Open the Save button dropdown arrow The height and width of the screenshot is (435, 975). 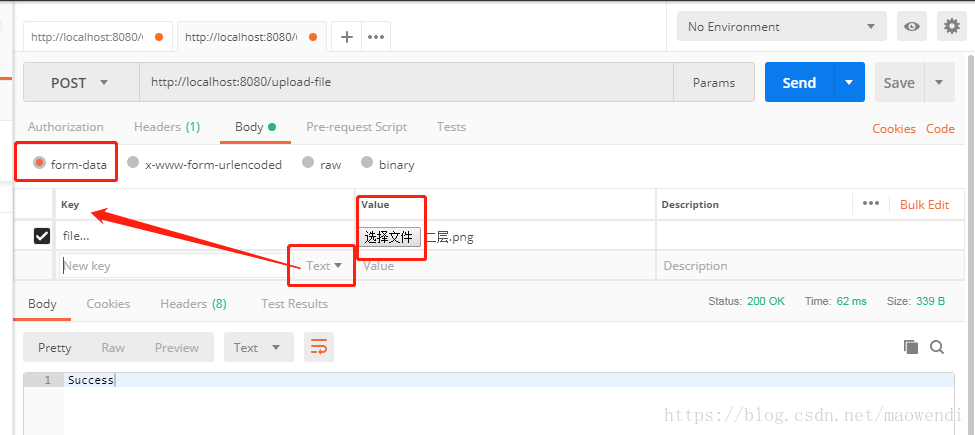(x=939, y=83)
